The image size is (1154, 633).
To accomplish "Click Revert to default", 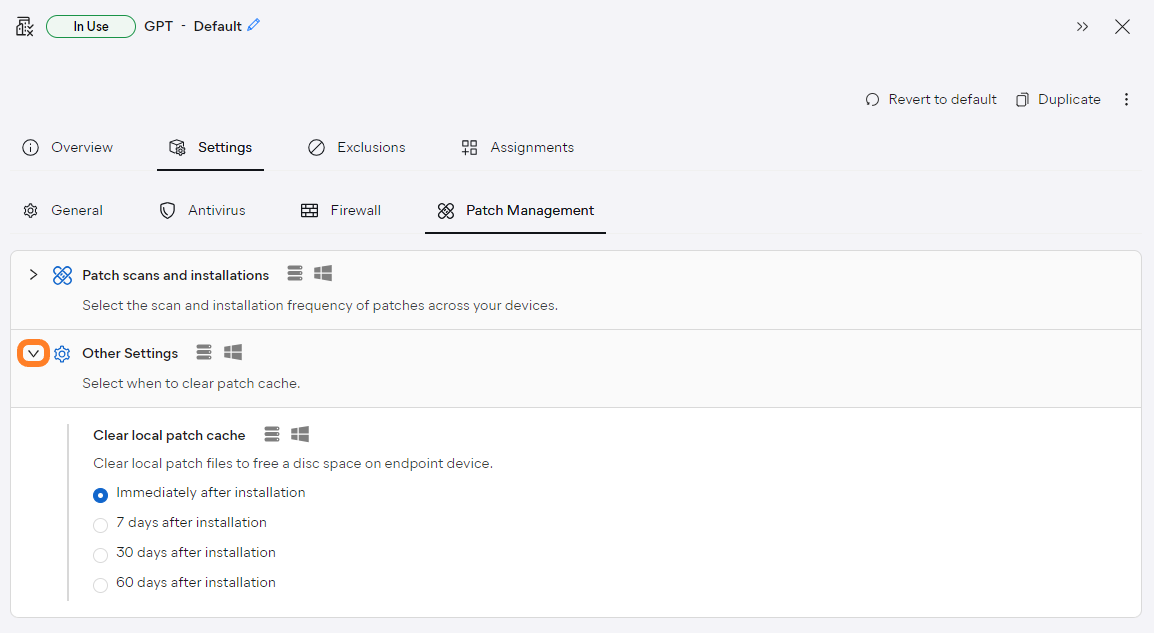I will tap(930, 99).
